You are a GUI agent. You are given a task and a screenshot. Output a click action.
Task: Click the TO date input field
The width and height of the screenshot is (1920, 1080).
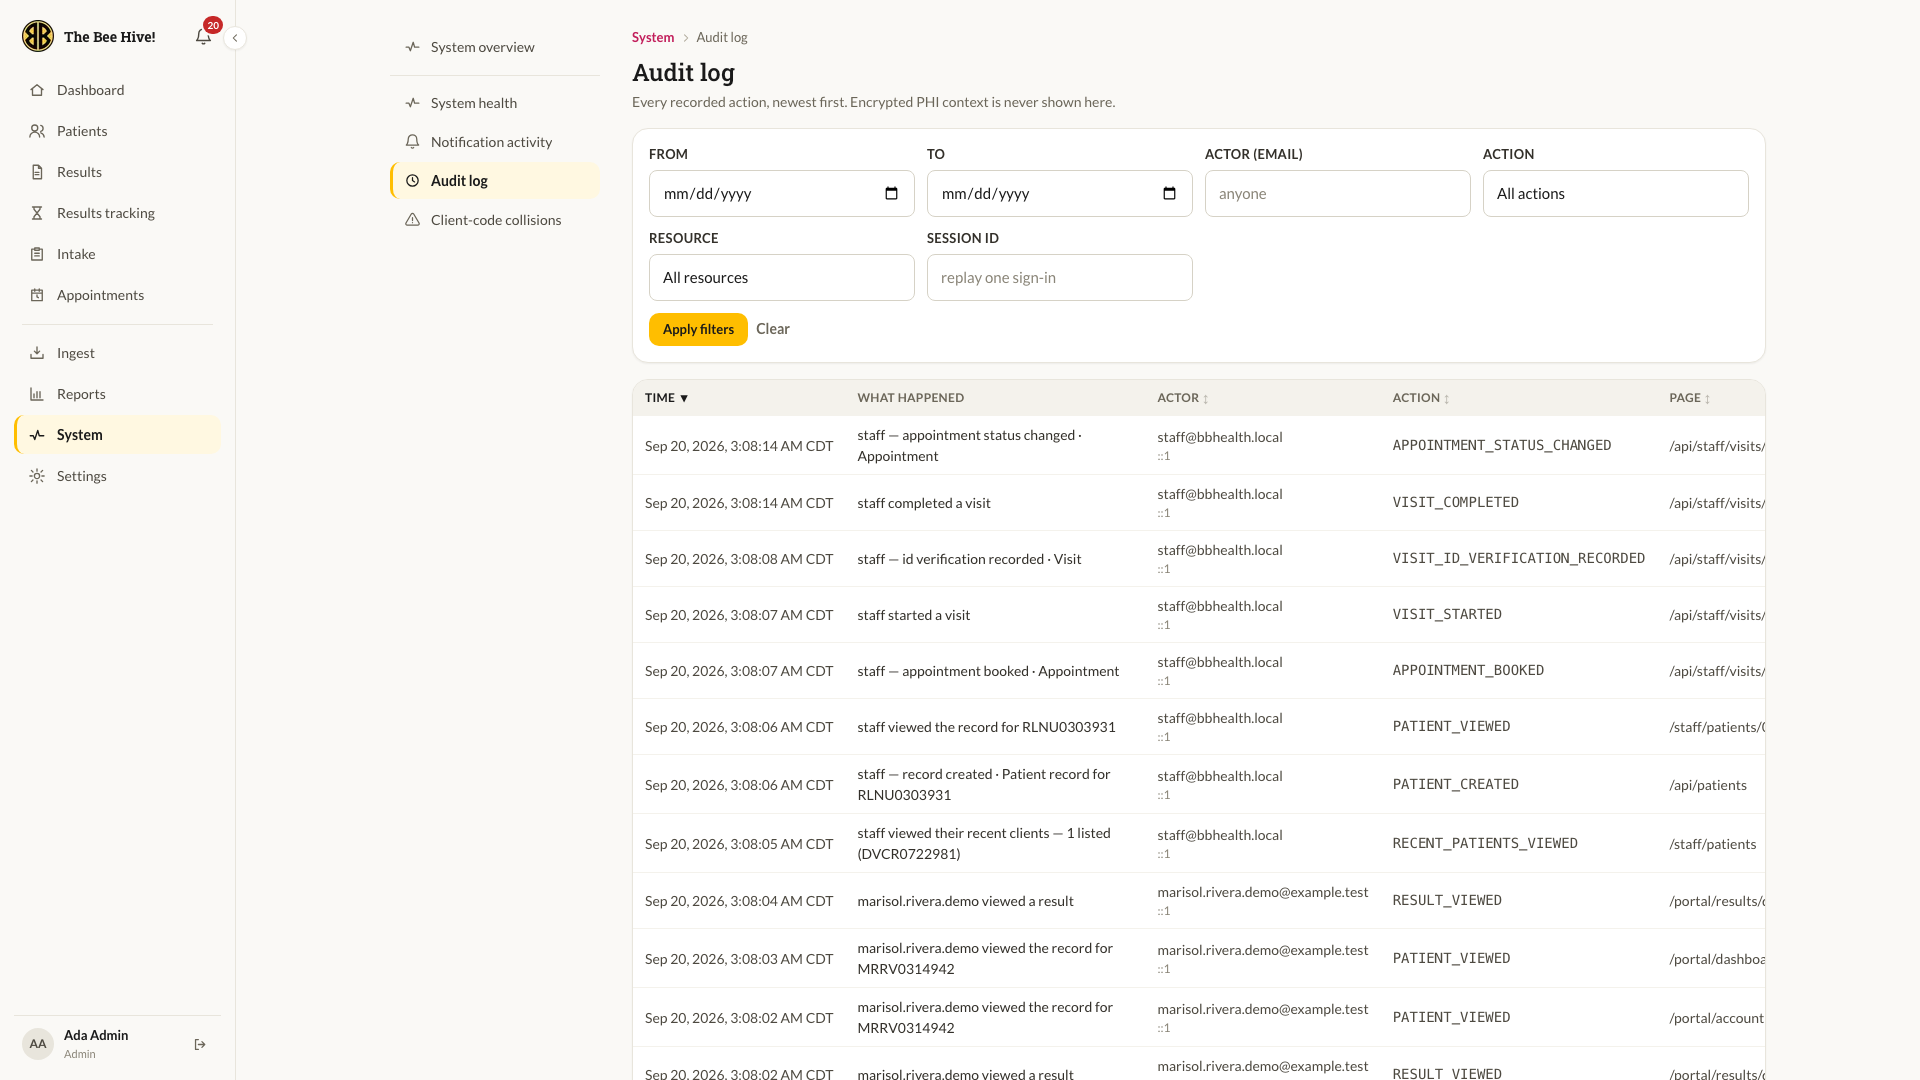[x=1059, y=194]
